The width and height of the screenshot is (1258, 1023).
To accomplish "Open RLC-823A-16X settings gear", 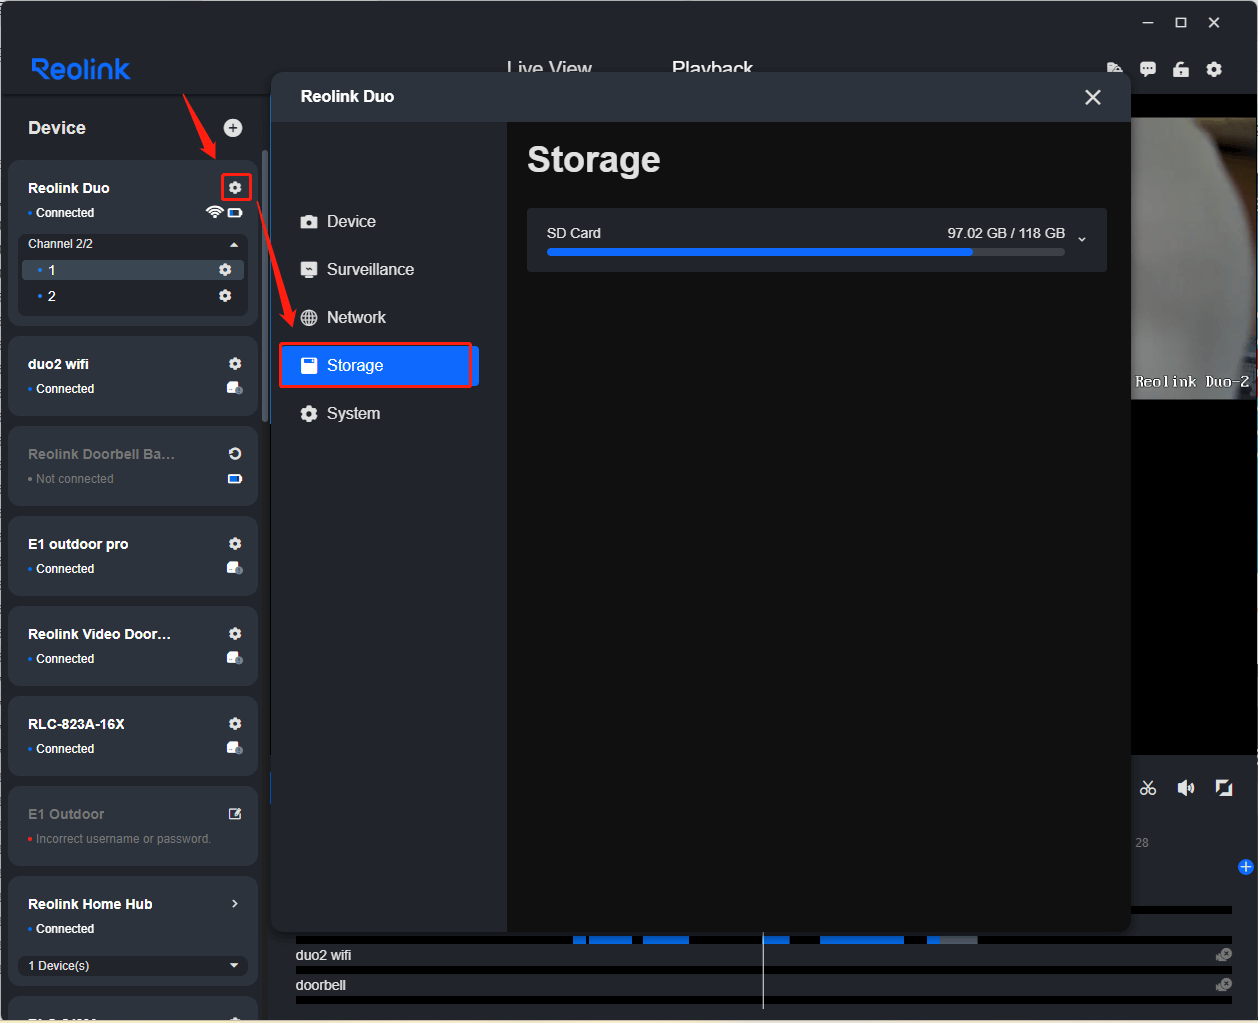I will [x=235, y=724].
